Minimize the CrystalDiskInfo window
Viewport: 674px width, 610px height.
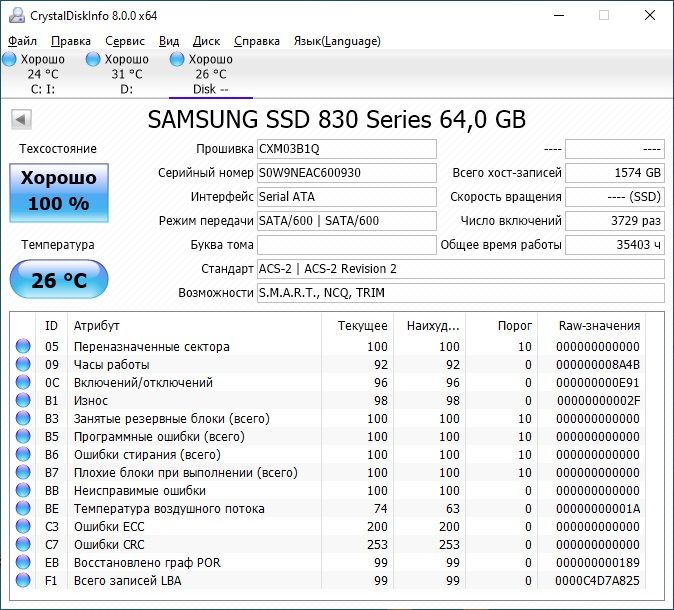(x=559, y=15)
